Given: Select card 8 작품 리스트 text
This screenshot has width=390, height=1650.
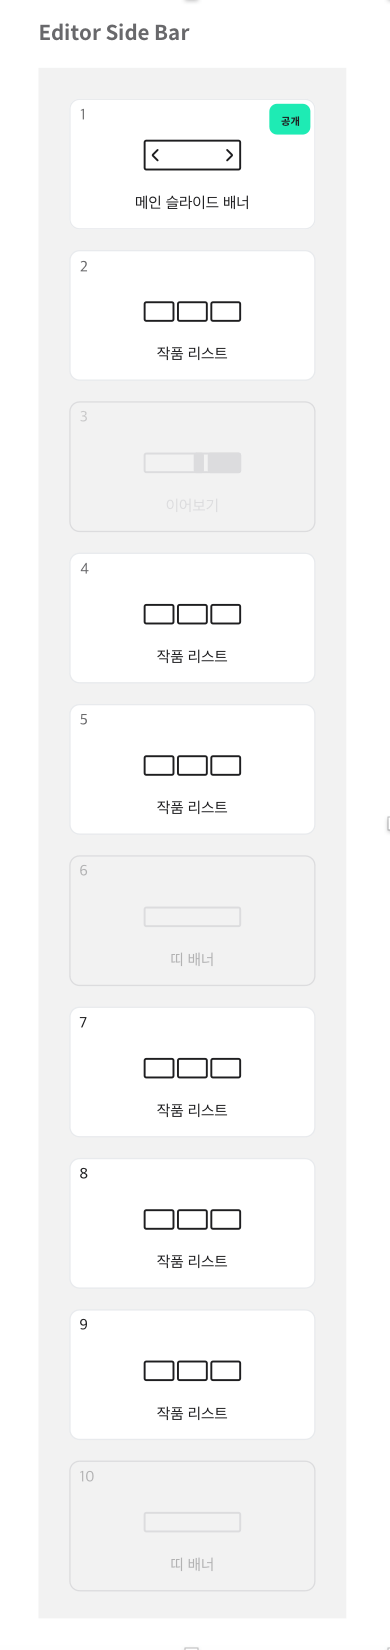Looking at the screenshot, I should 192,1261.
